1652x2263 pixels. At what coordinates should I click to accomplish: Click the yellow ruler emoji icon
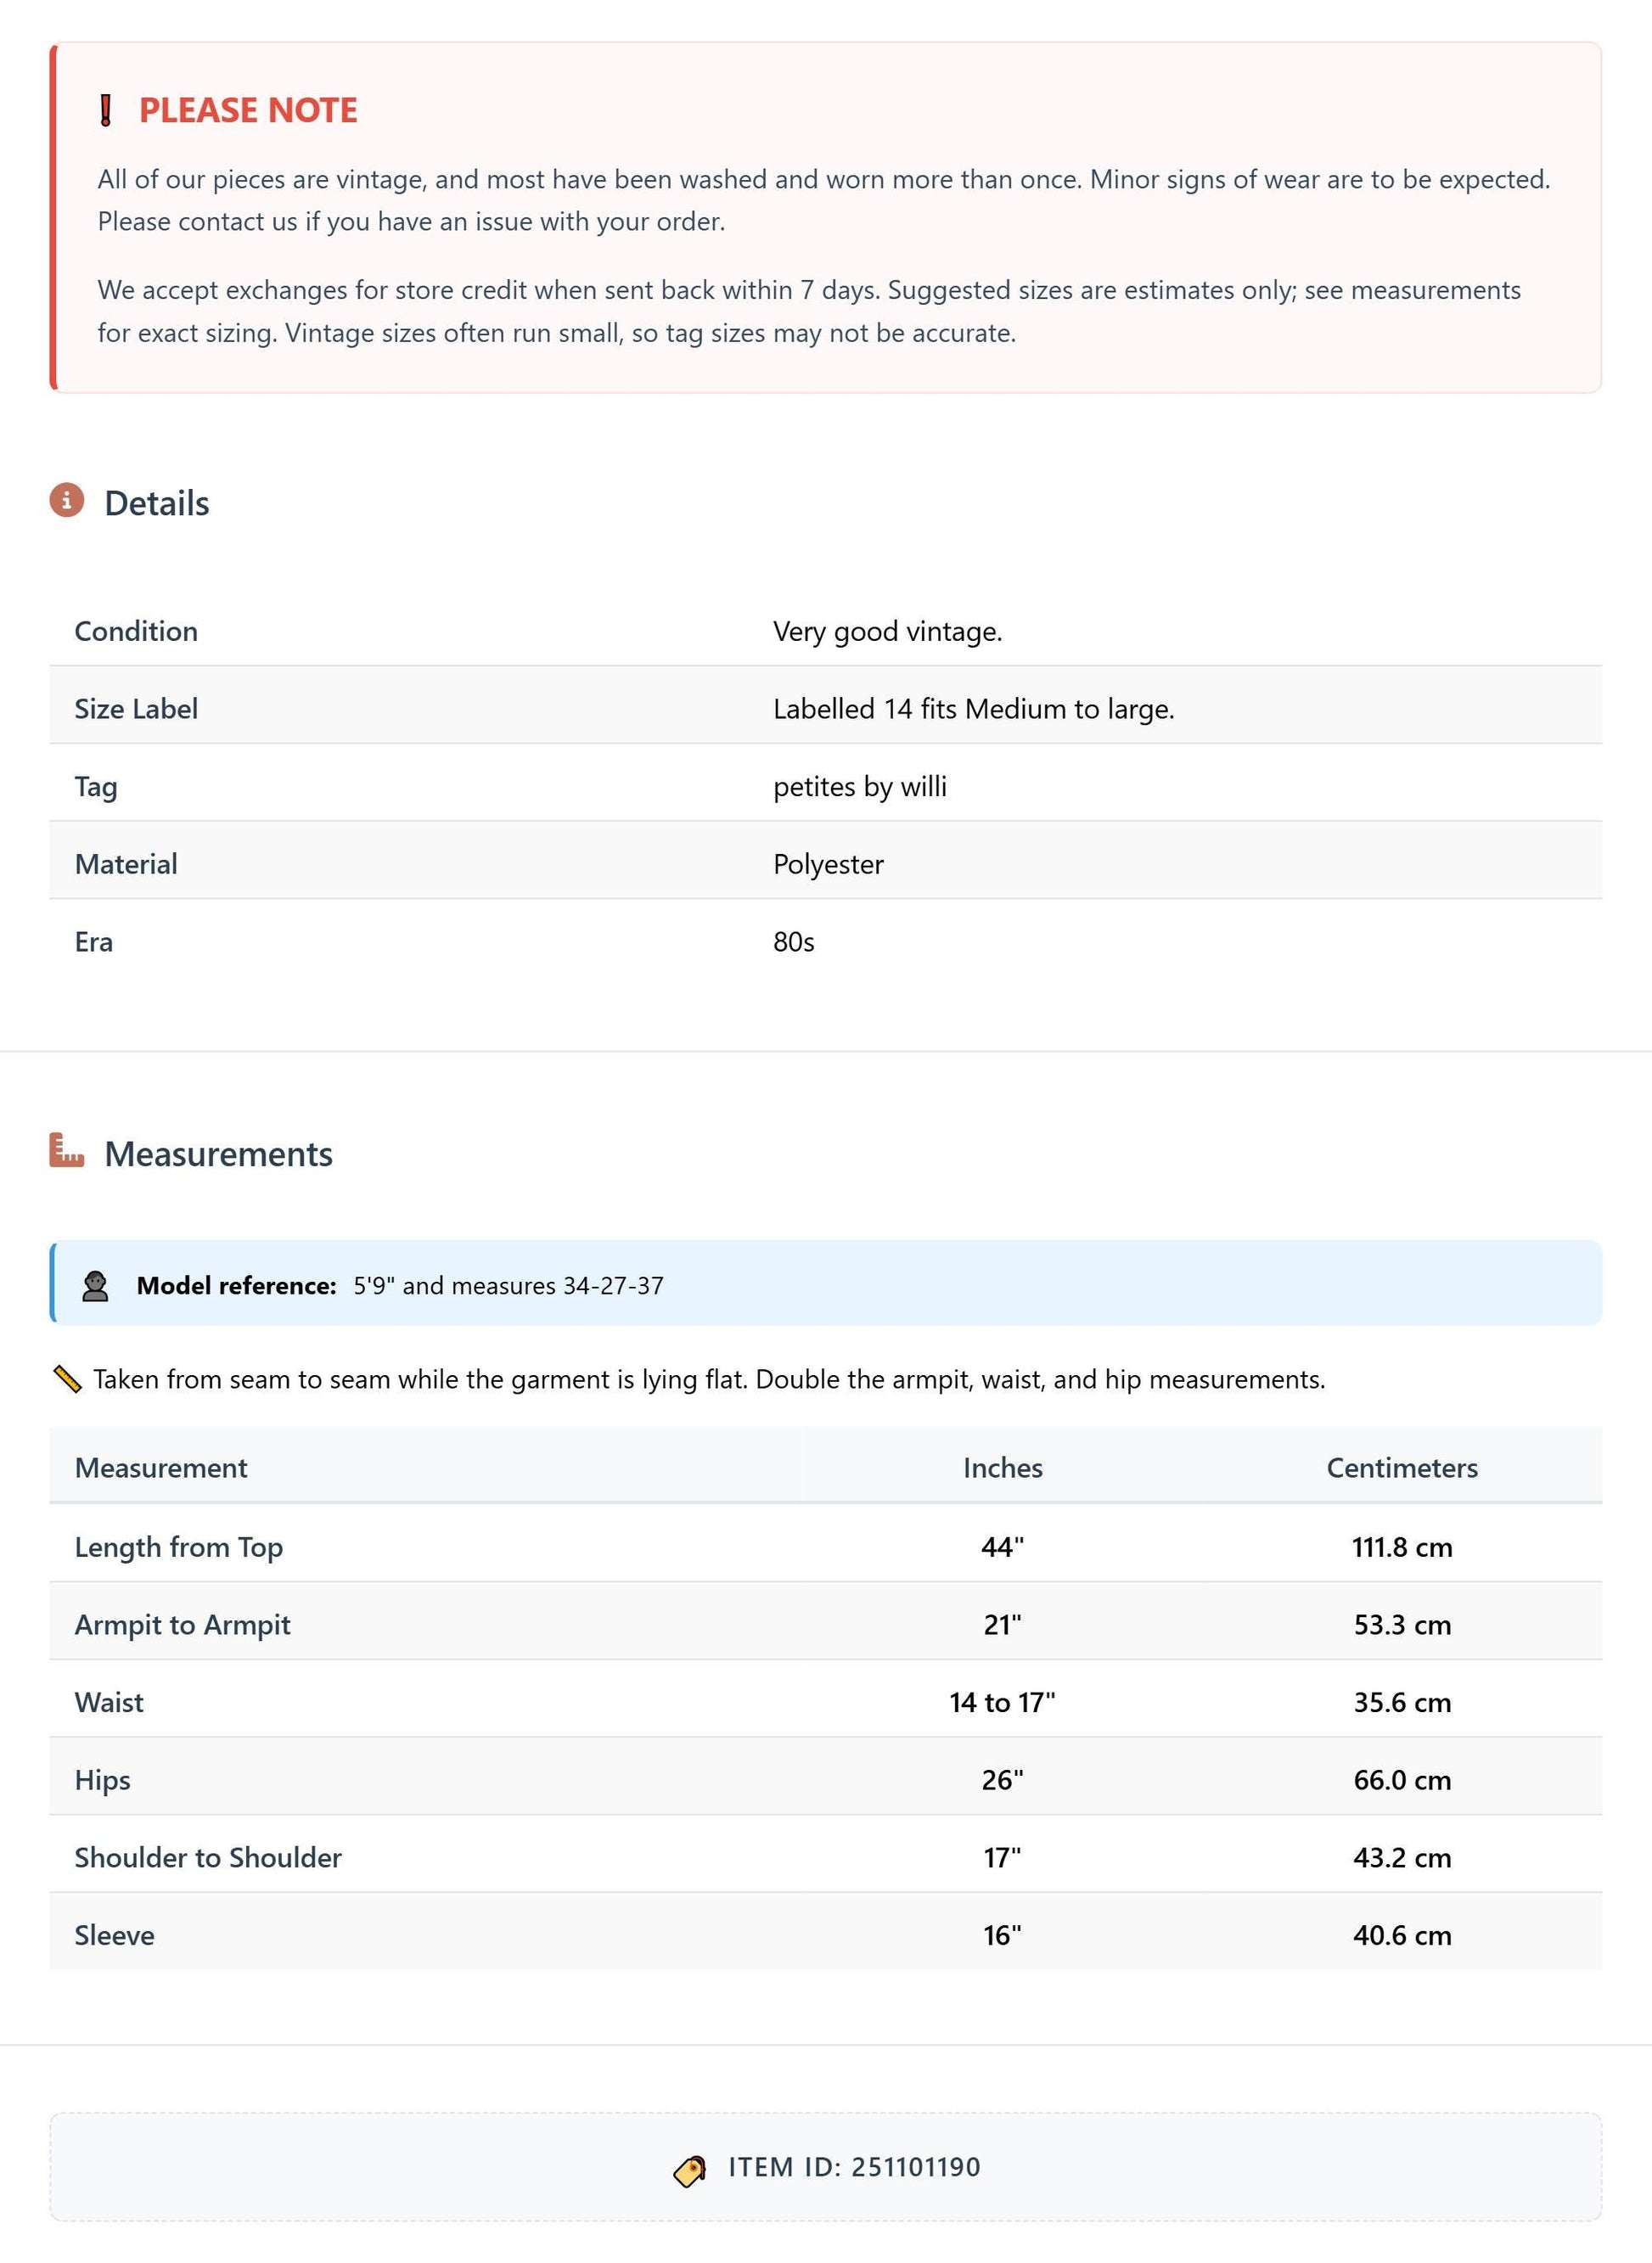pos(67,1380)
